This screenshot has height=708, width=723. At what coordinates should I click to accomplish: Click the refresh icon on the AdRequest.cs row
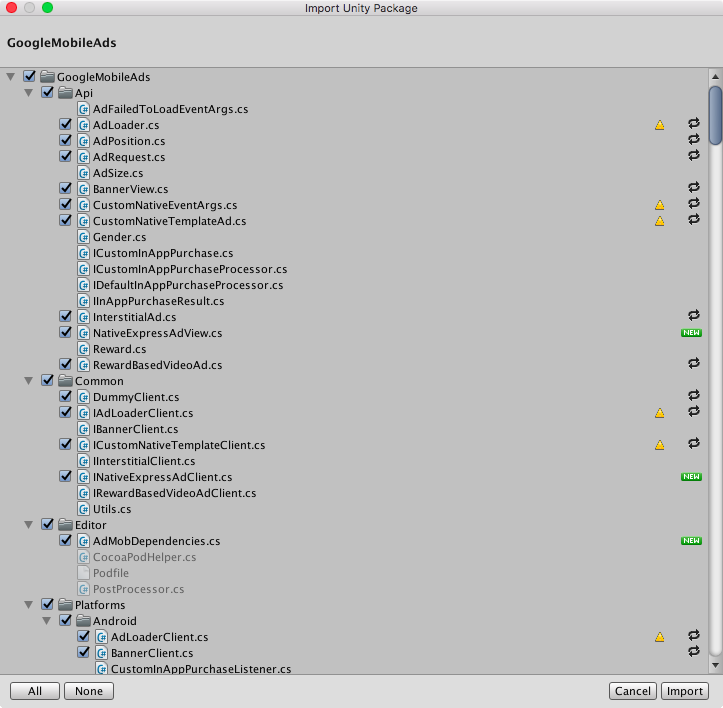pos(693,155)
